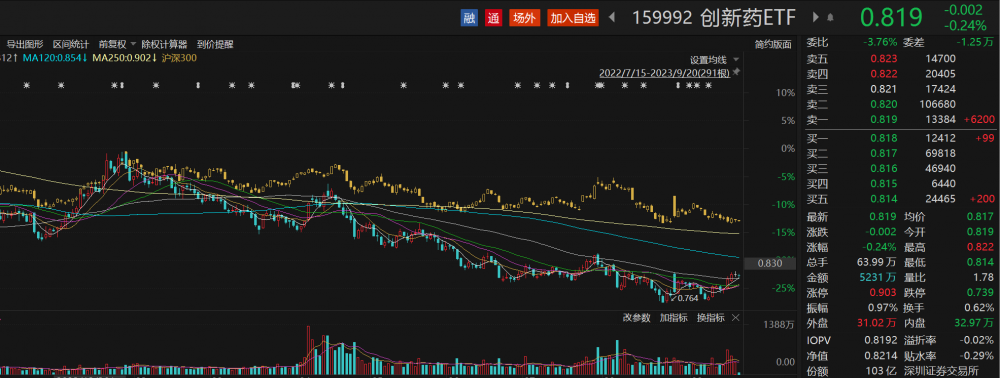This screenshot has height=378, width=1000.
Task: Open 换指标 to switch indicator
Action: tap(710, 317)
